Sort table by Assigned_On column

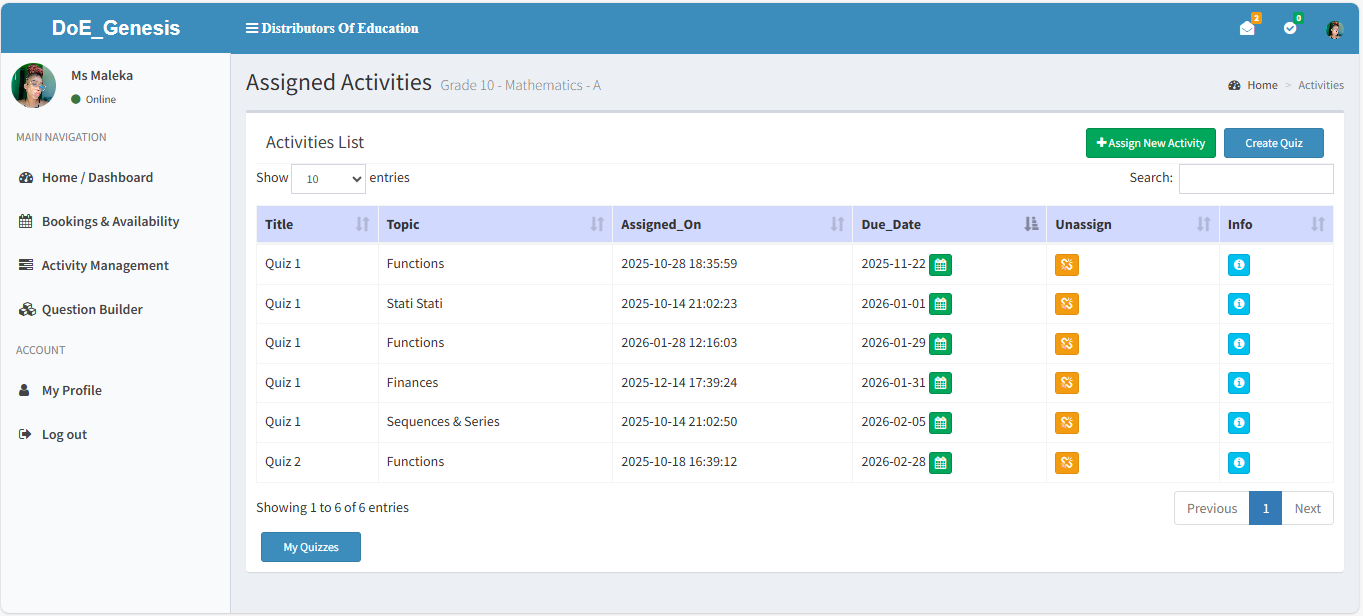pos(731,224)
